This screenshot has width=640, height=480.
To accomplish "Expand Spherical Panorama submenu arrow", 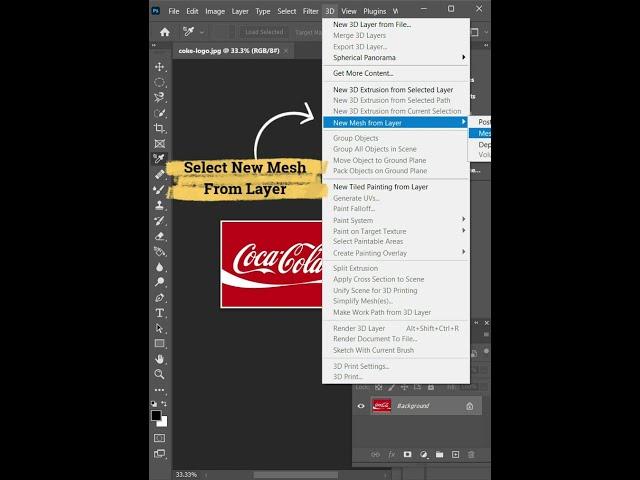I will (463, 58).
